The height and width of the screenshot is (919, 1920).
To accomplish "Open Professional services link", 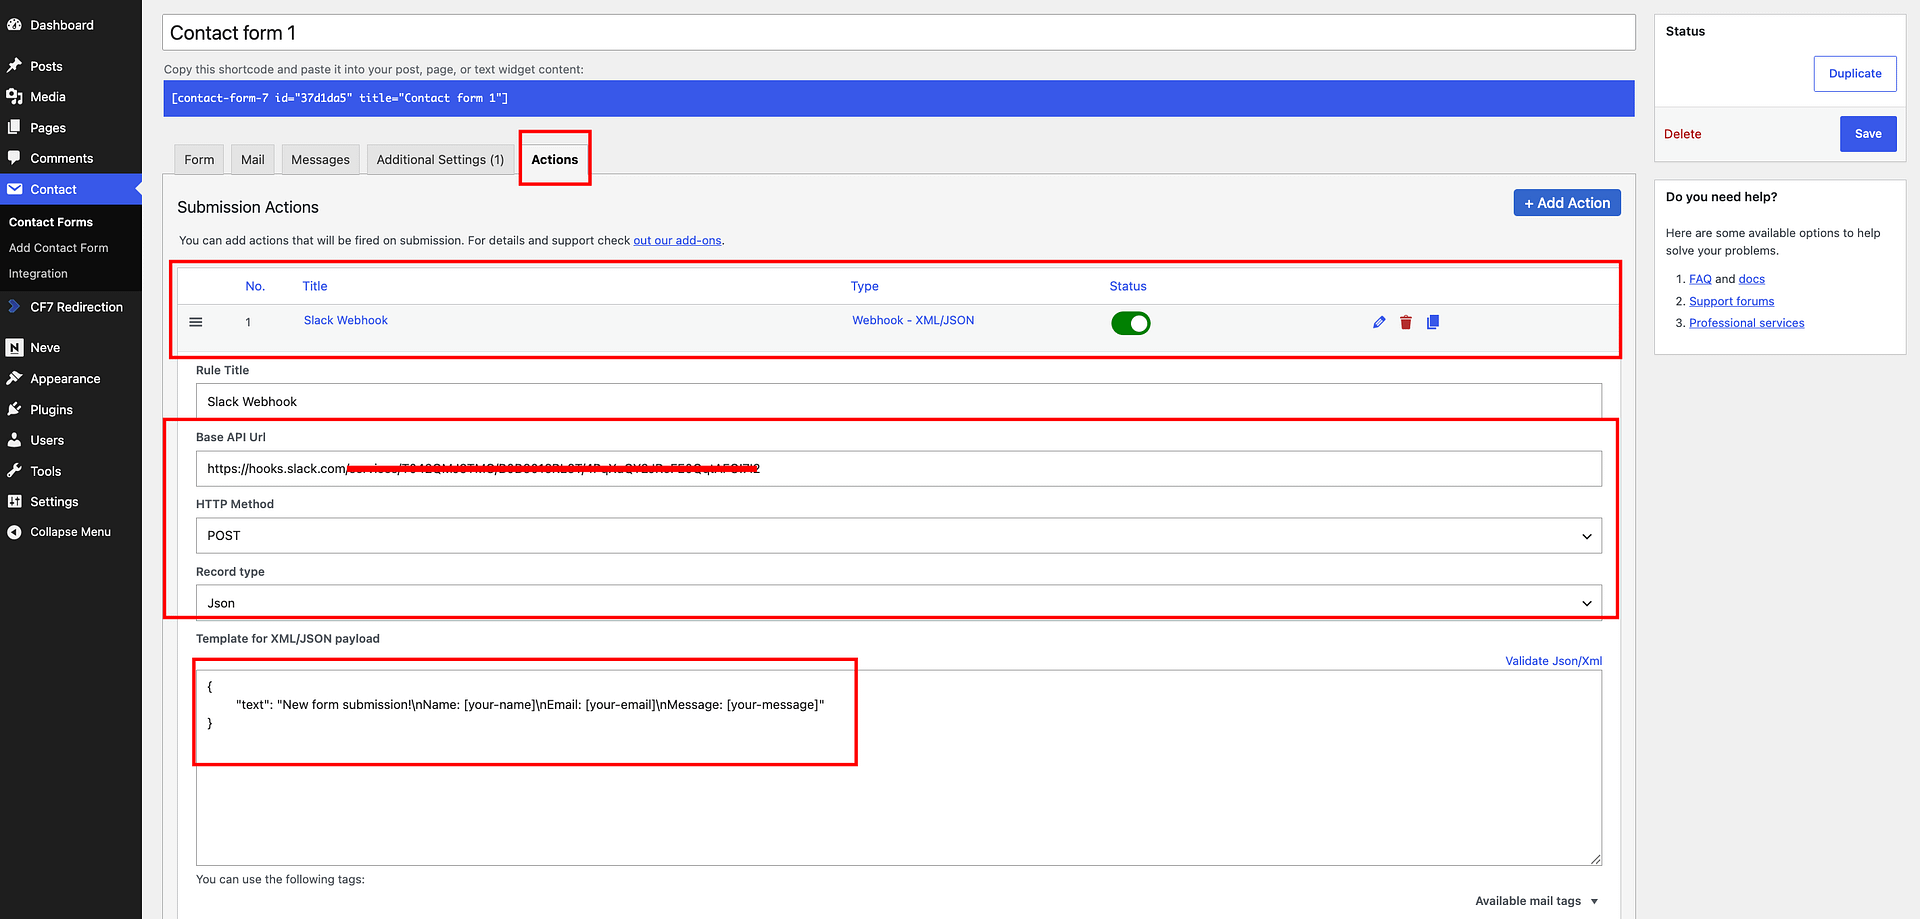I will [1746, 323].
